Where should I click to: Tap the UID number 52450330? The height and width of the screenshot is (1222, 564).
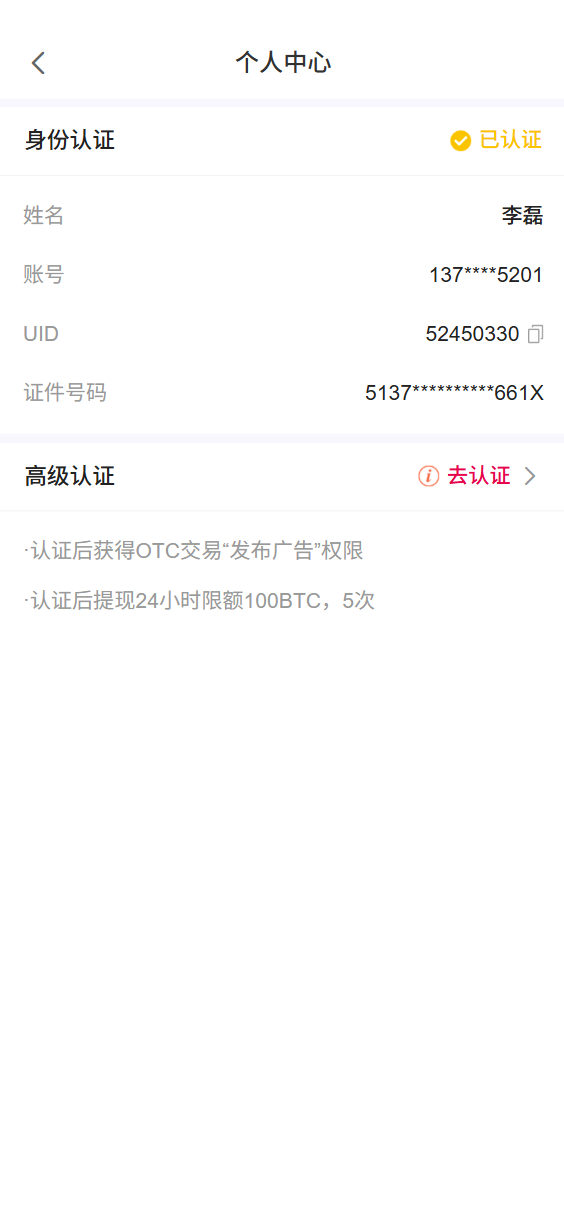click(472, 334)
